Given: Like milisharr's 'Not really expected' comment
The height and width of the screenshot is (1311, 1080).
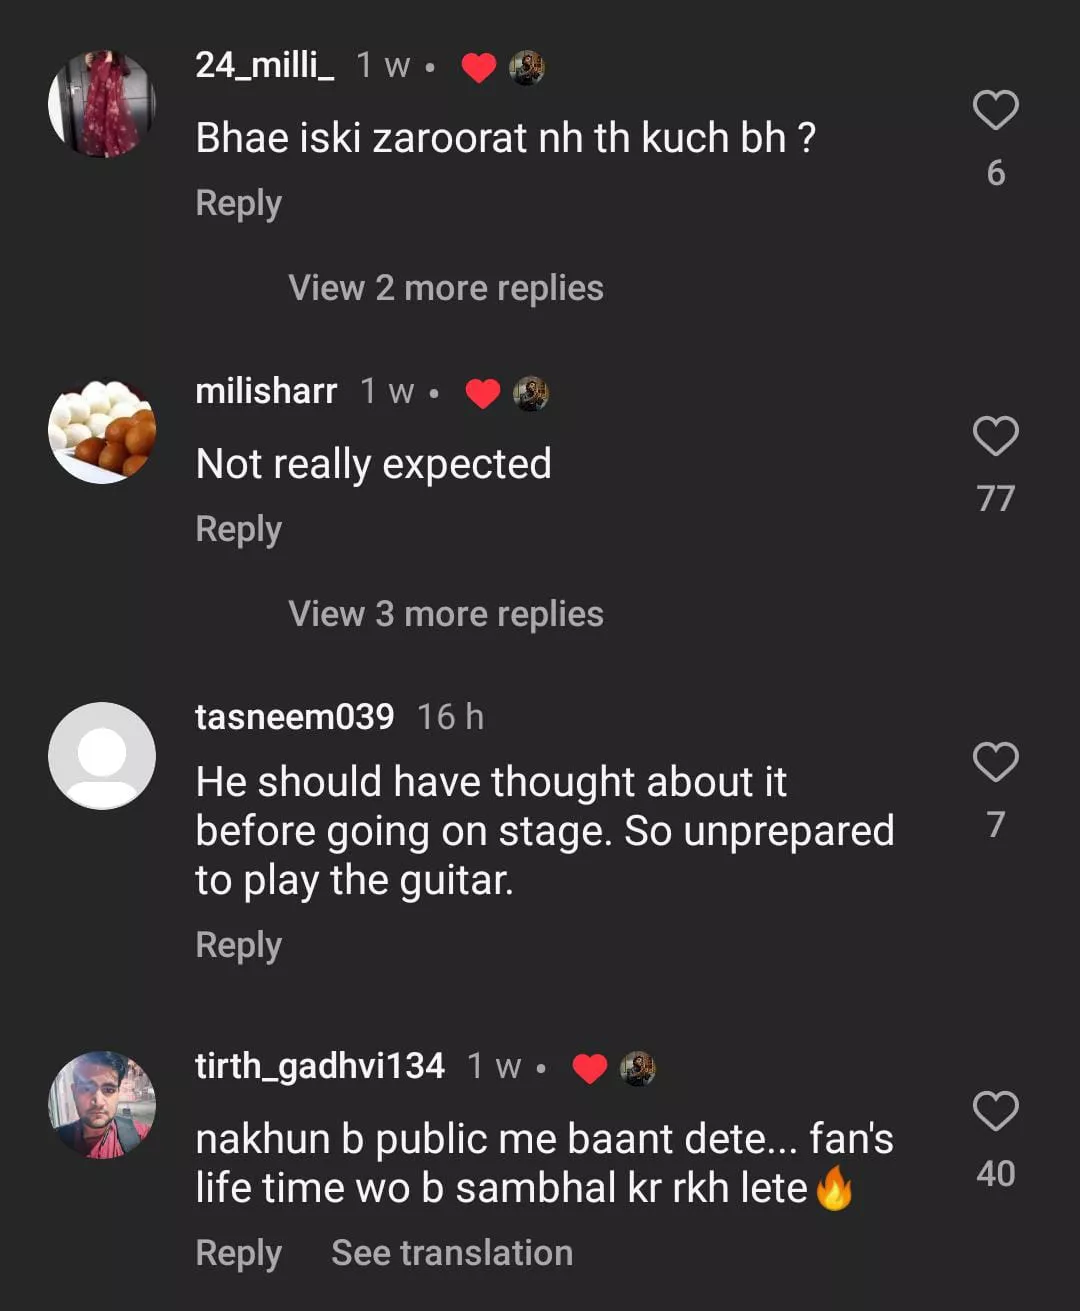Looking at the screenshot, I should coord(995,436).
